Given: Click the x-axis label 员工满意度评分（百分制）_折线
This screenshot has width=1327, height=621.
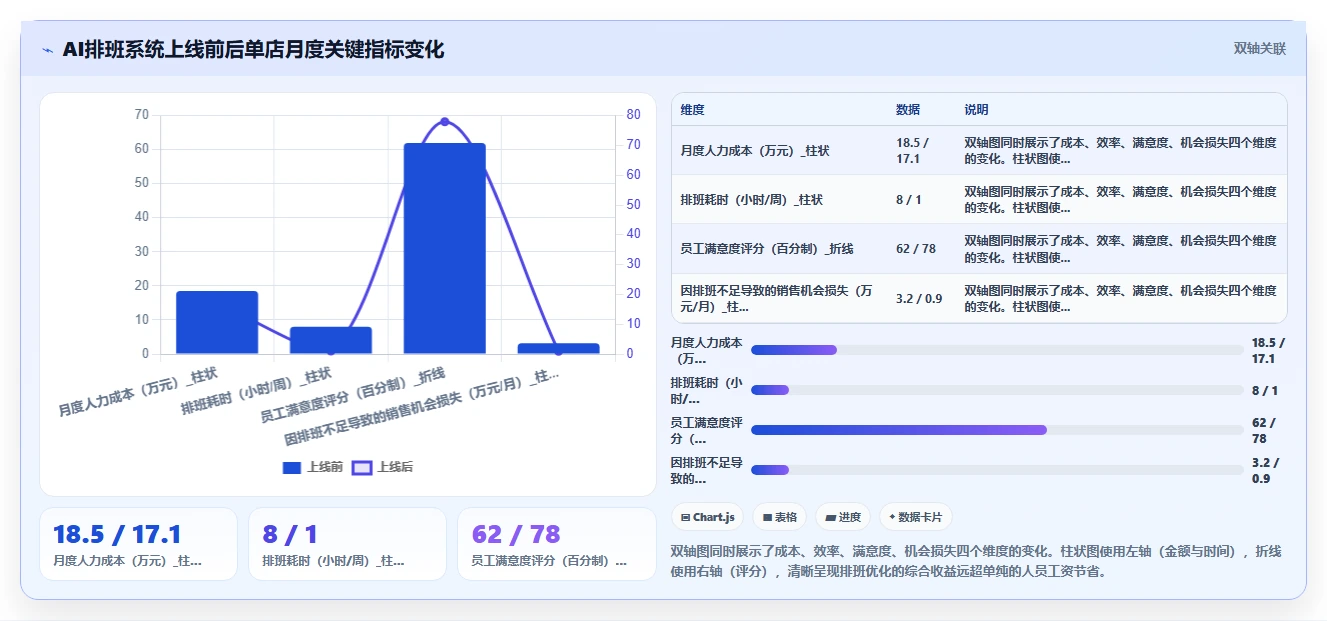Looking at the screenshot, I should 353,395.
